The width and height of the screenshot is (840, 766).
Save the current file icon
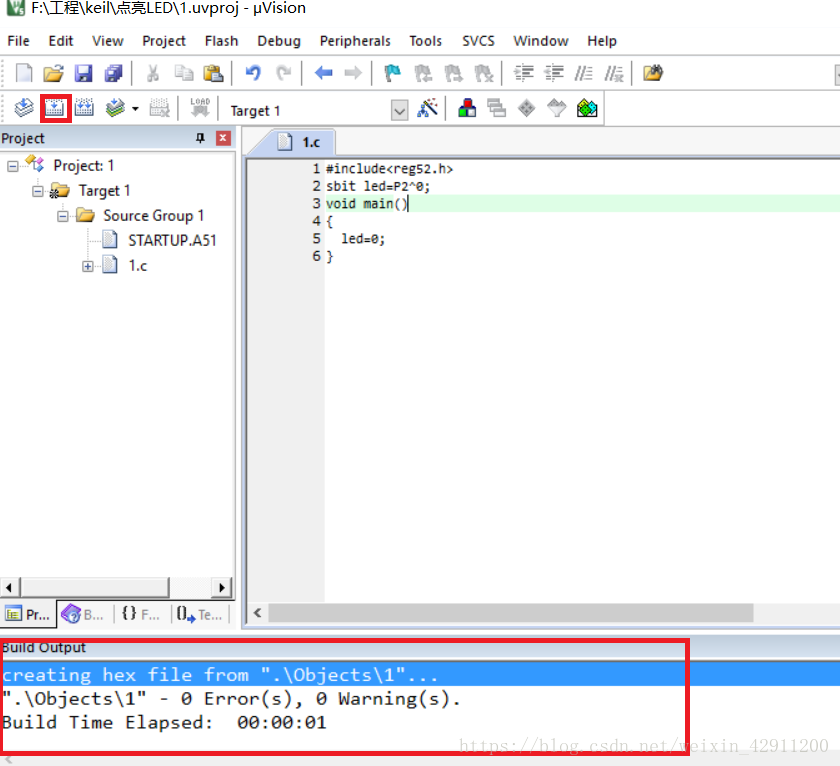click(83, 73)
